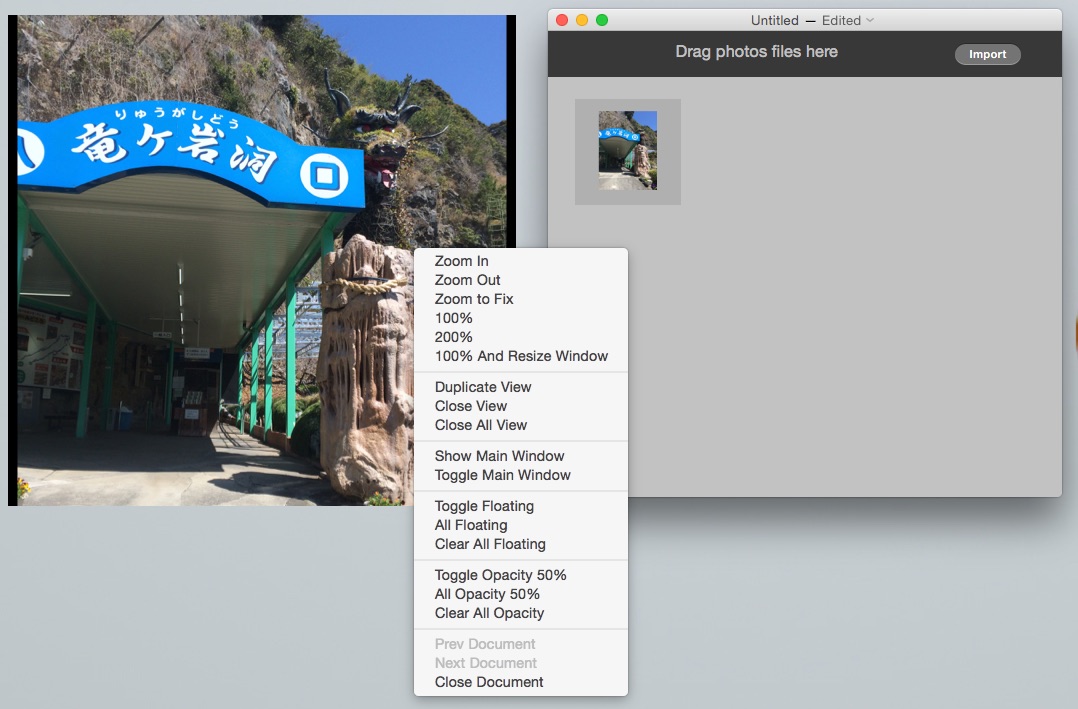
Task: Choose Clear All Floating
Action: pos(520,545)
